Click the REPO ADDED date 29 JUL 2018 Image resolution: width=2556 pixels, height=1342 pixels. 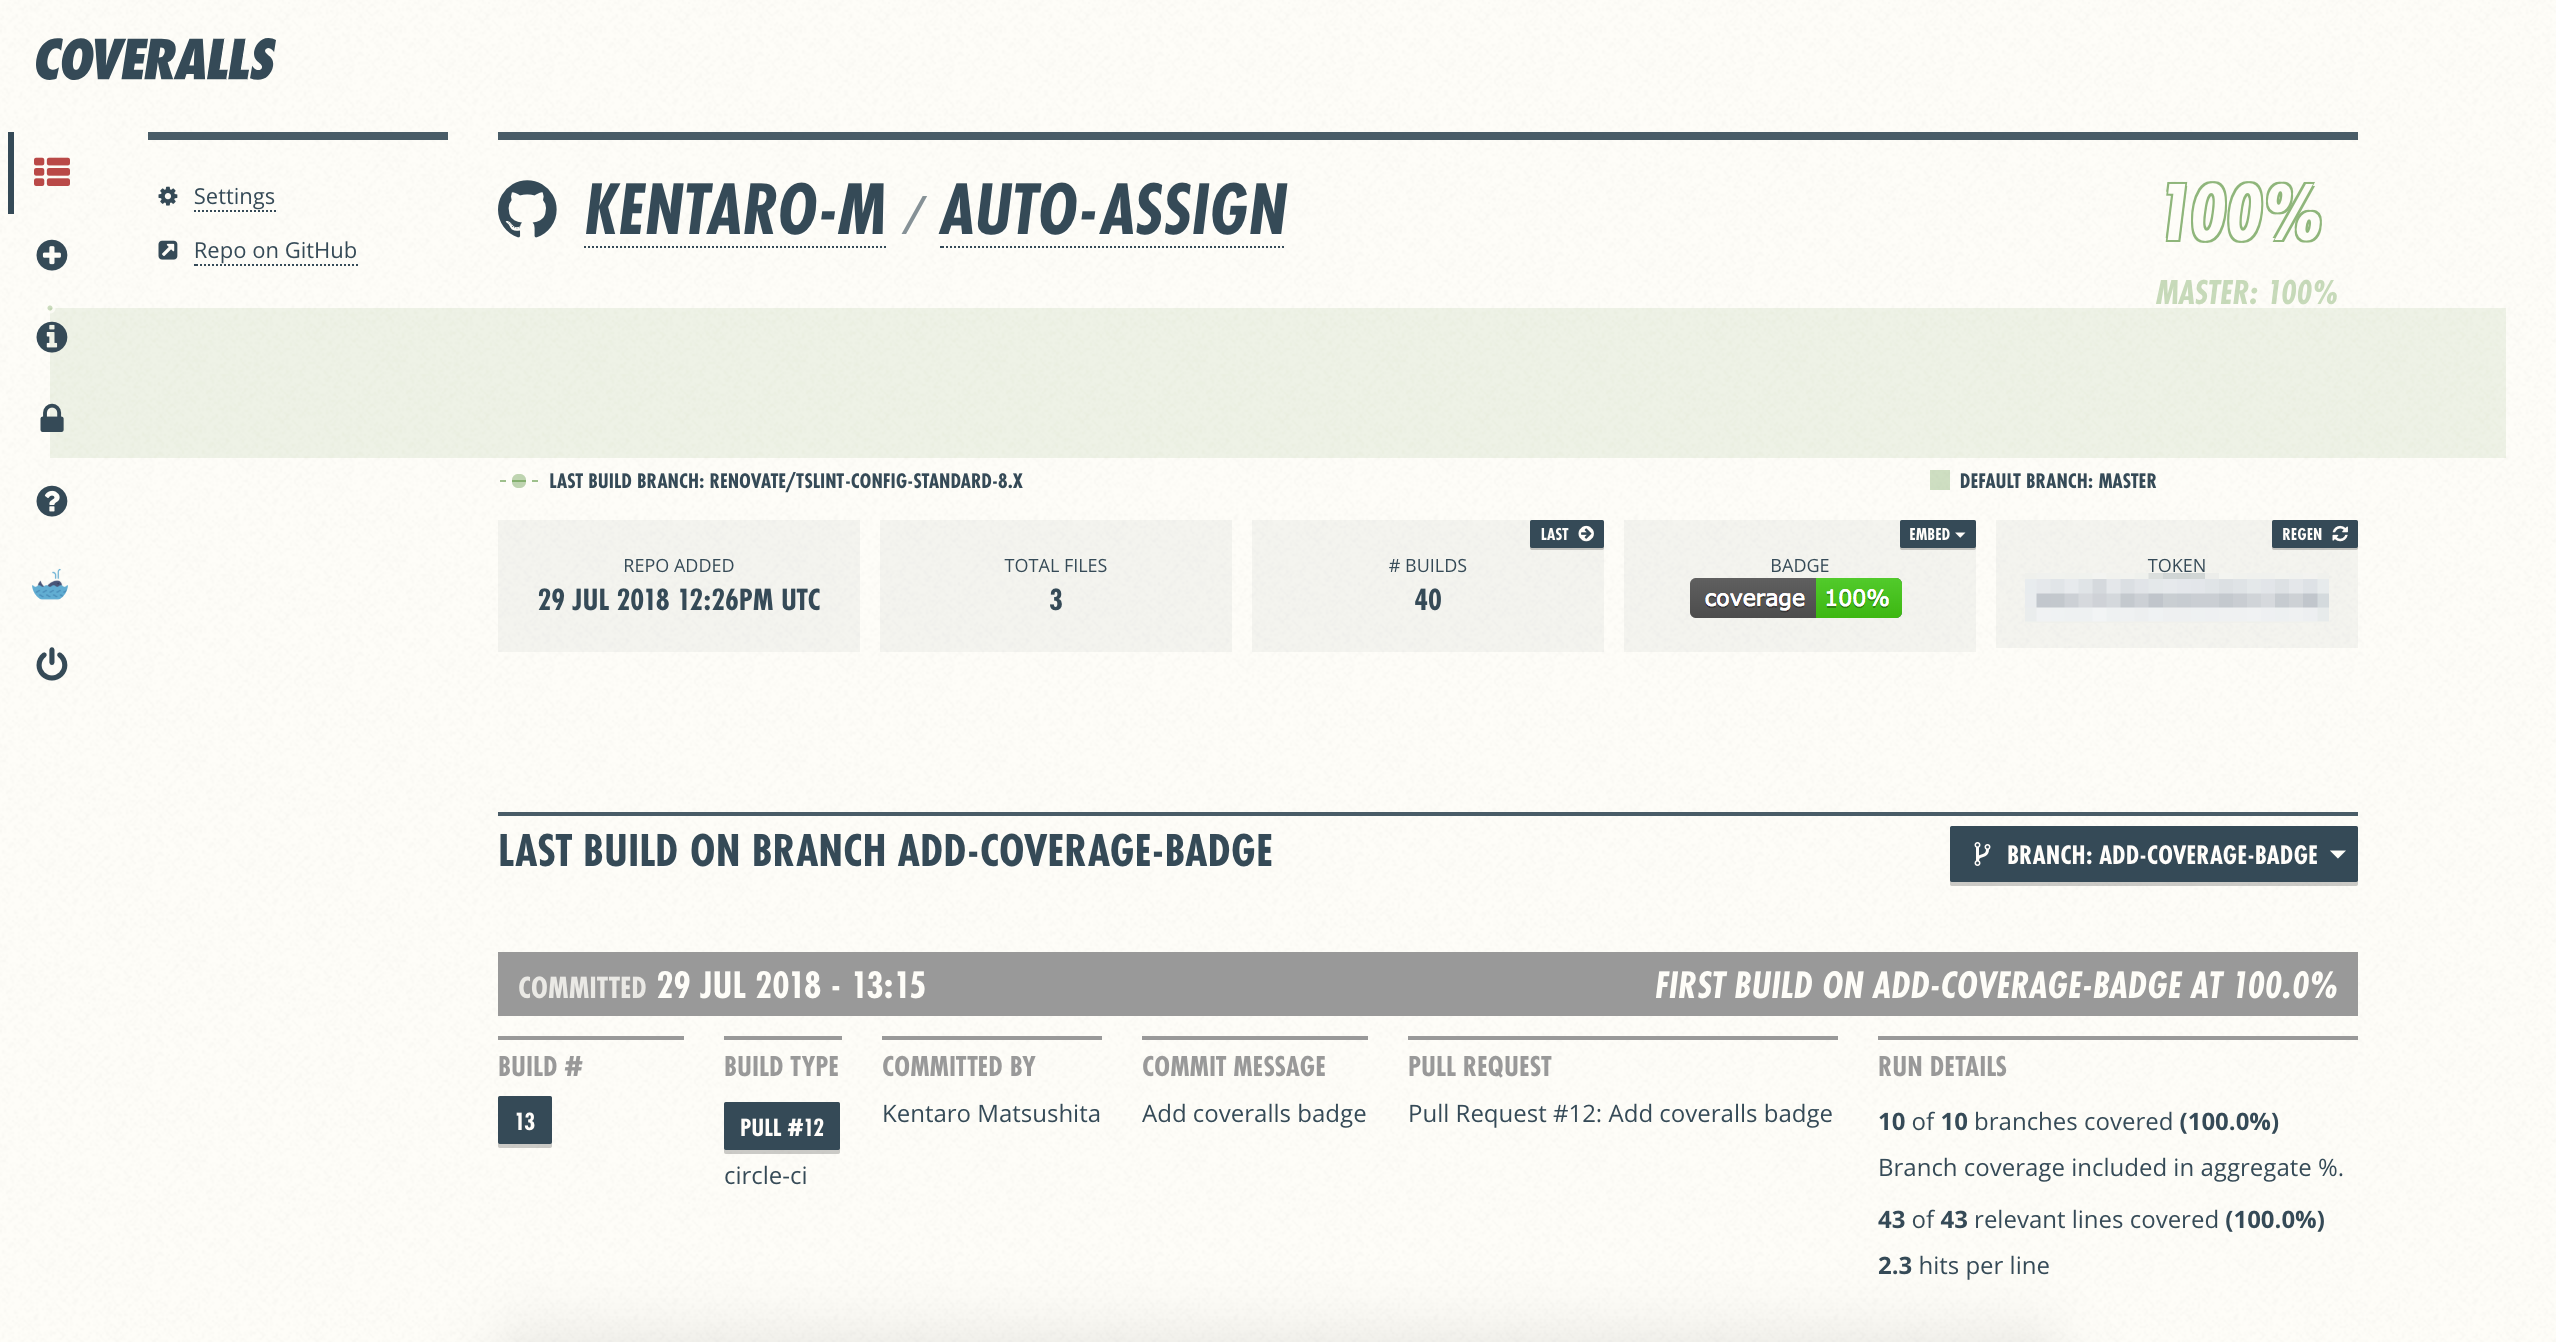coord(679,599)
